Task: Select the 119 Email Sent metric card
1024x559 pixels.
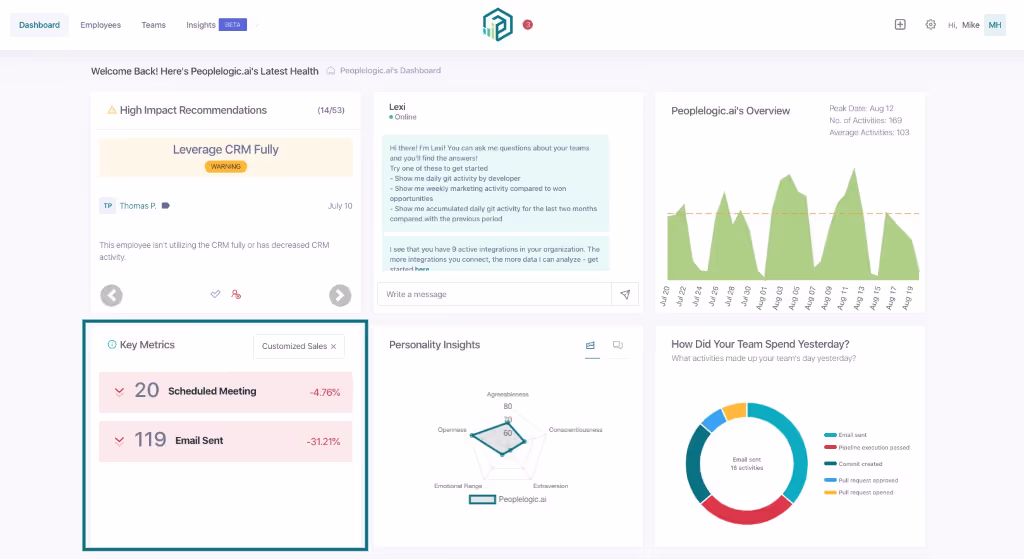Action: 225,441
